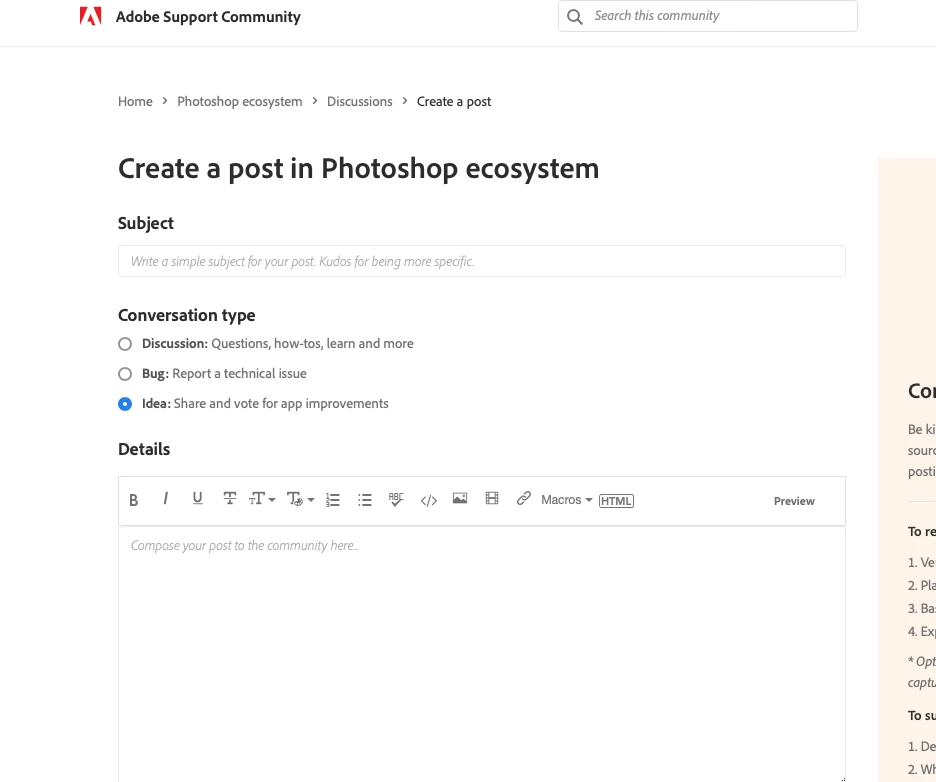The height and width of the screenshot is (782, 936).
Task: Grab the editor resize handle corner
Action: click(843, 779)
